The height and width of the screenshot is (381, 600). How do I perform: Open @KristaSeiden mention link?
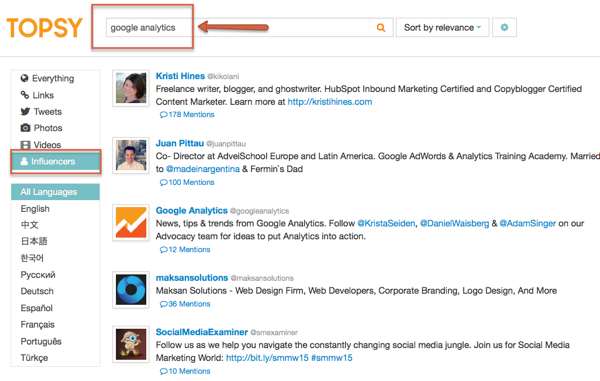click(x=386, y=223)
